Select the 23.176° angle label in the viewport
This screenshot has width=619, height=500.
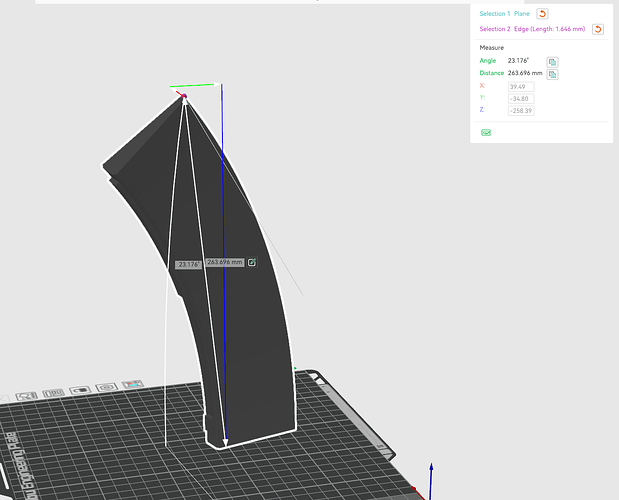188,264
